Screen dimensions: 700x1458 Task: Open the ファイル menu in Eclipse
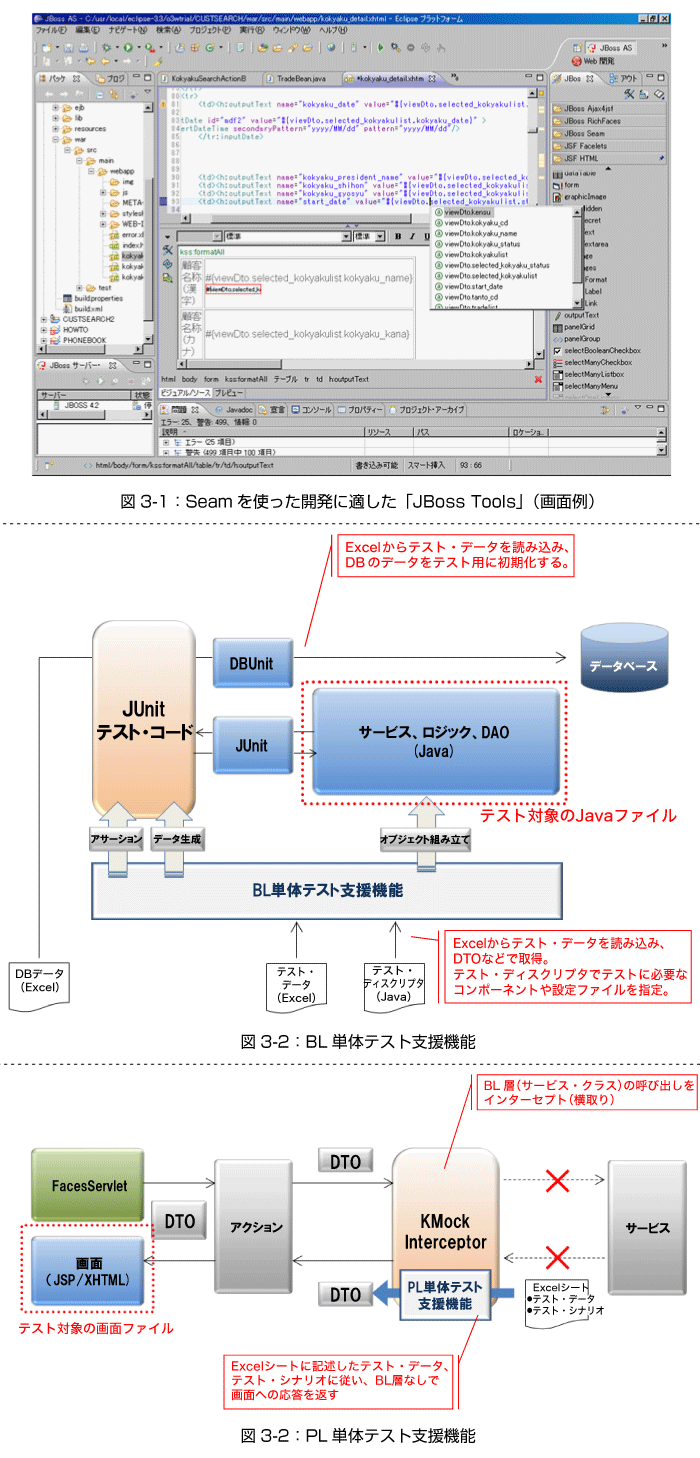coord(50,31)
